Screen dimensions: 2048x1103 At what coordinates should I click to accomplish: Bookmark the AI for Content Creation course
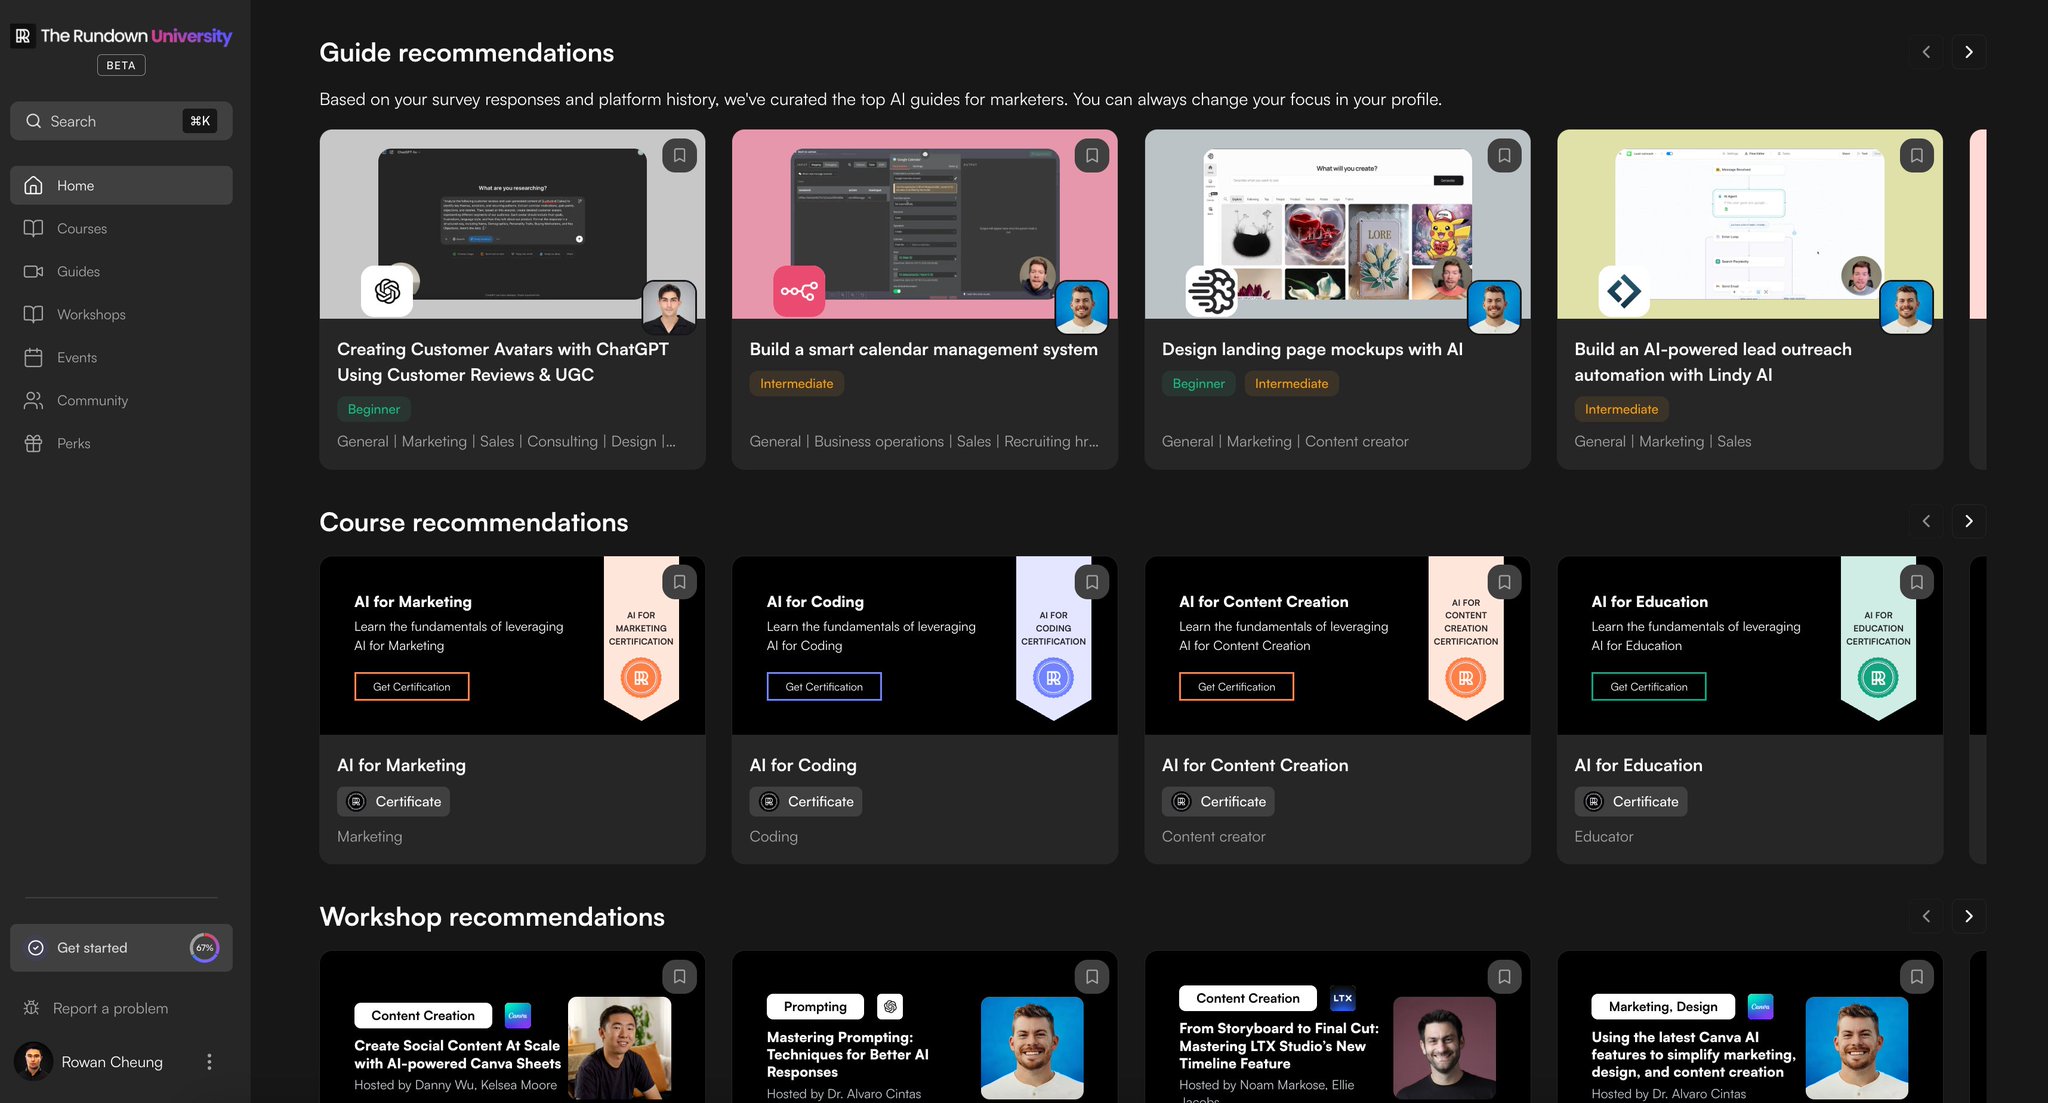(1504, 582)
